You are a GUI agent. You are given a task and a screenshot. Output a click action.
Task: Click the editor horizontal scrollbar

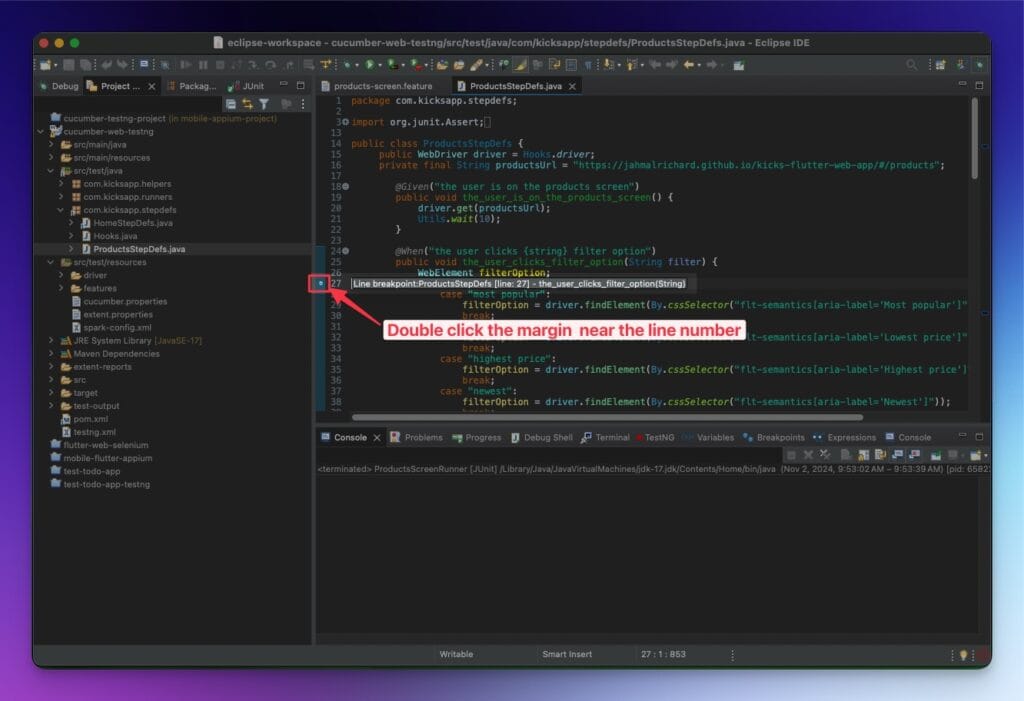point(607,417)
